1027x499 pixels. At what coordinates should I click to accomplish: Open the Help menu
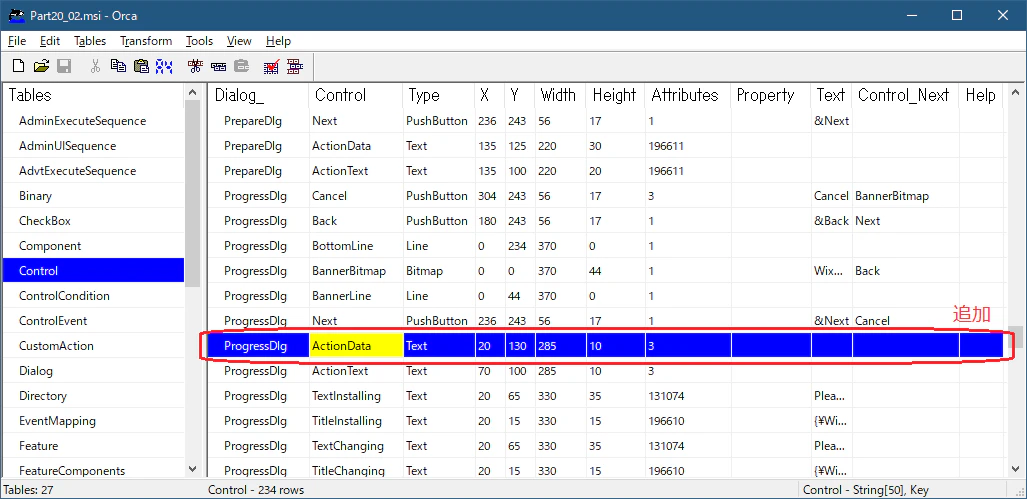point(278,41)
